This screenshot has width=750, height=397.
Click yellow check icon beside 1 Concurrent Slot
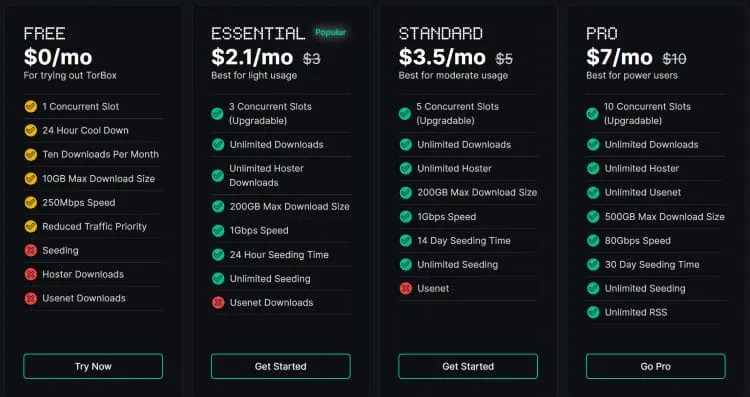[31, 106]
